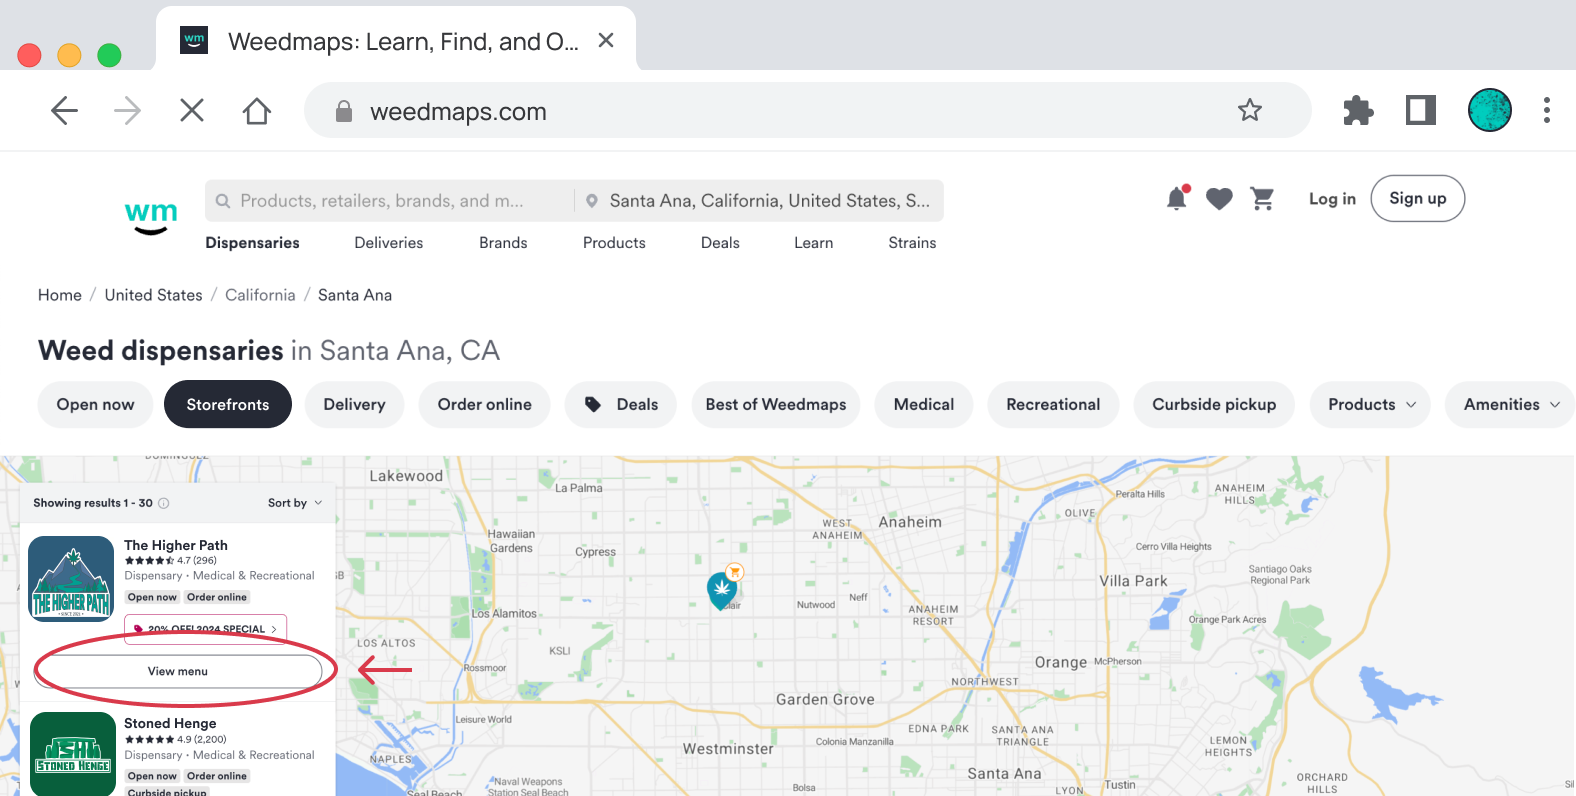The height and width of the screenshot is (796, 1576).
Task: Toggle the Storefronts filter
Action: 228,404
